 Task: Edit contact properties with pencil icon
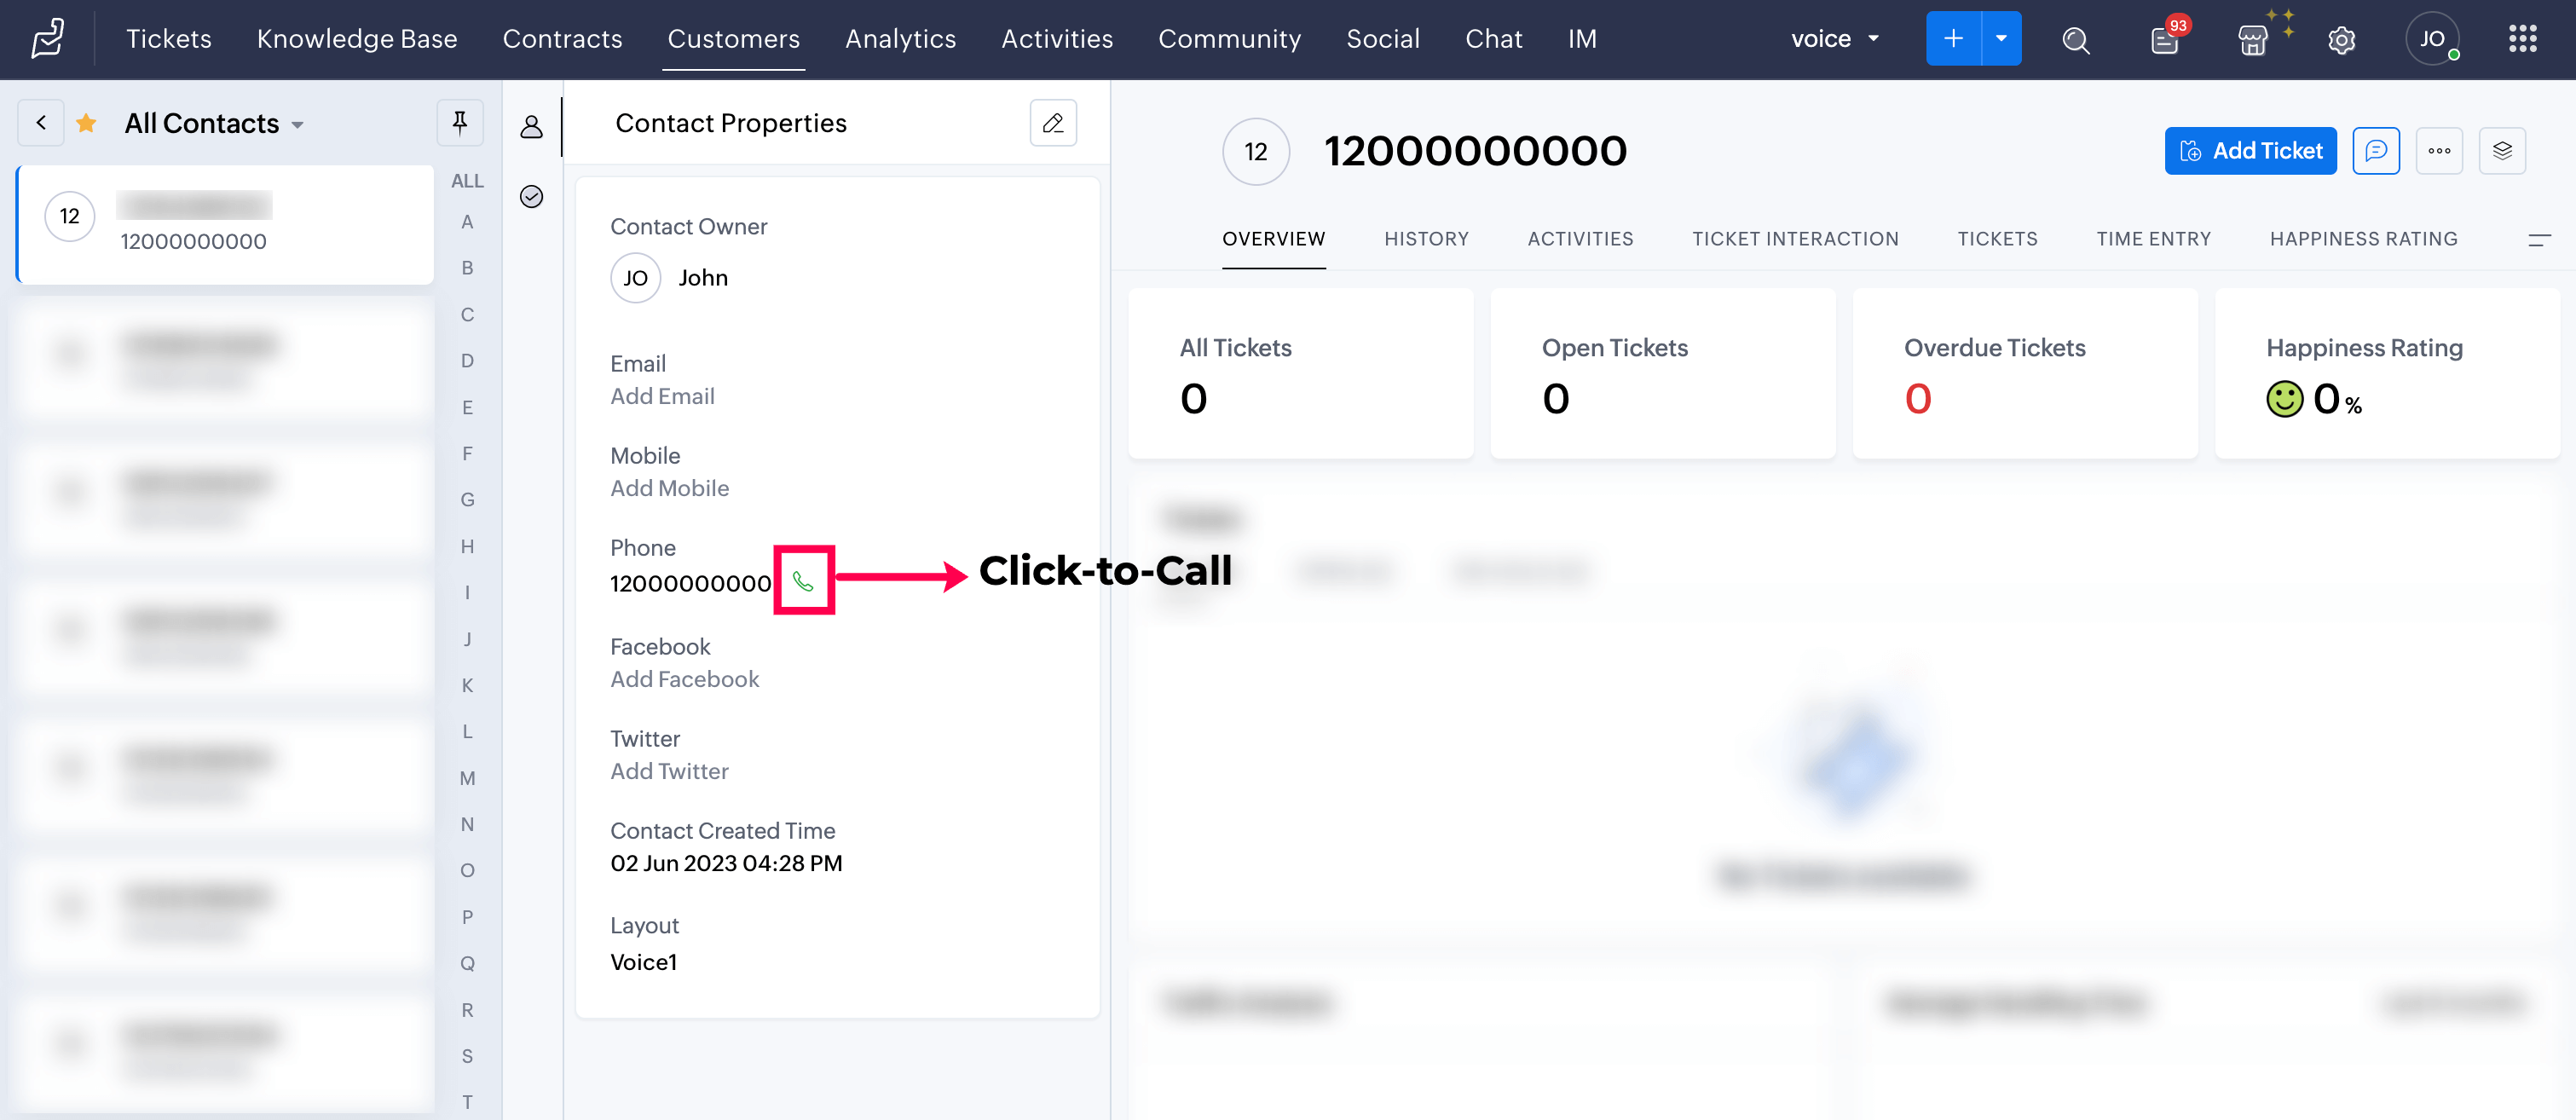[x=1053, y=123]
